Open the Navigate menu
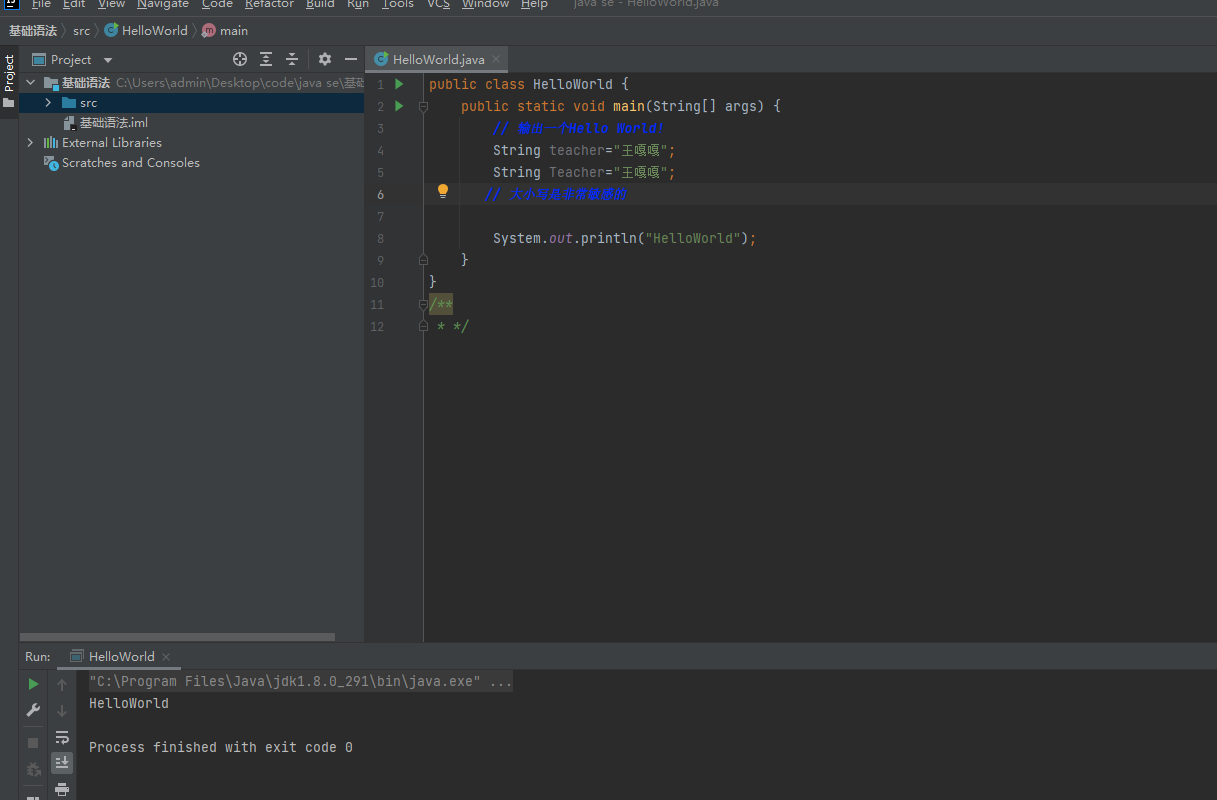 [162, 4]
